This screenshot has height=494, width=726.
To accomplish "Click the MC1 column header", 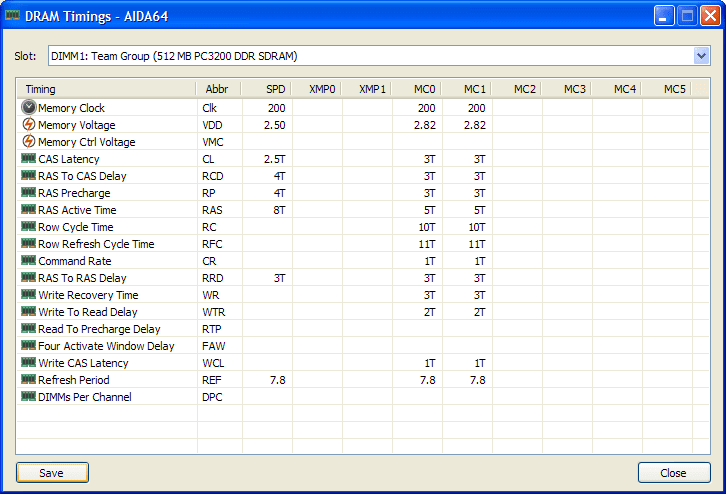I will click(467, 89).
